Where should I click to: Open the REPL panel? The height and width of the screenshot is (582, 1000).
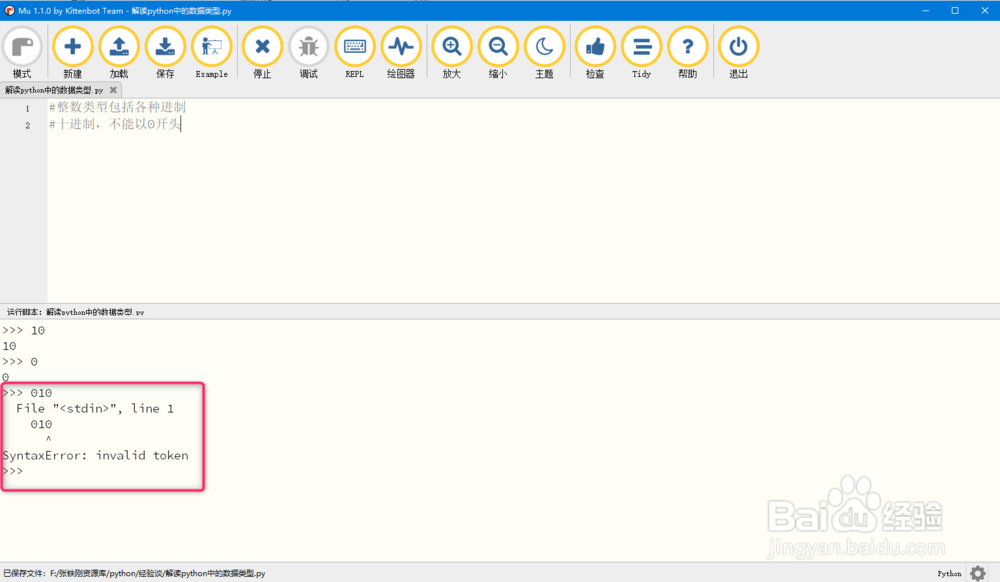(x=355, y=53)
